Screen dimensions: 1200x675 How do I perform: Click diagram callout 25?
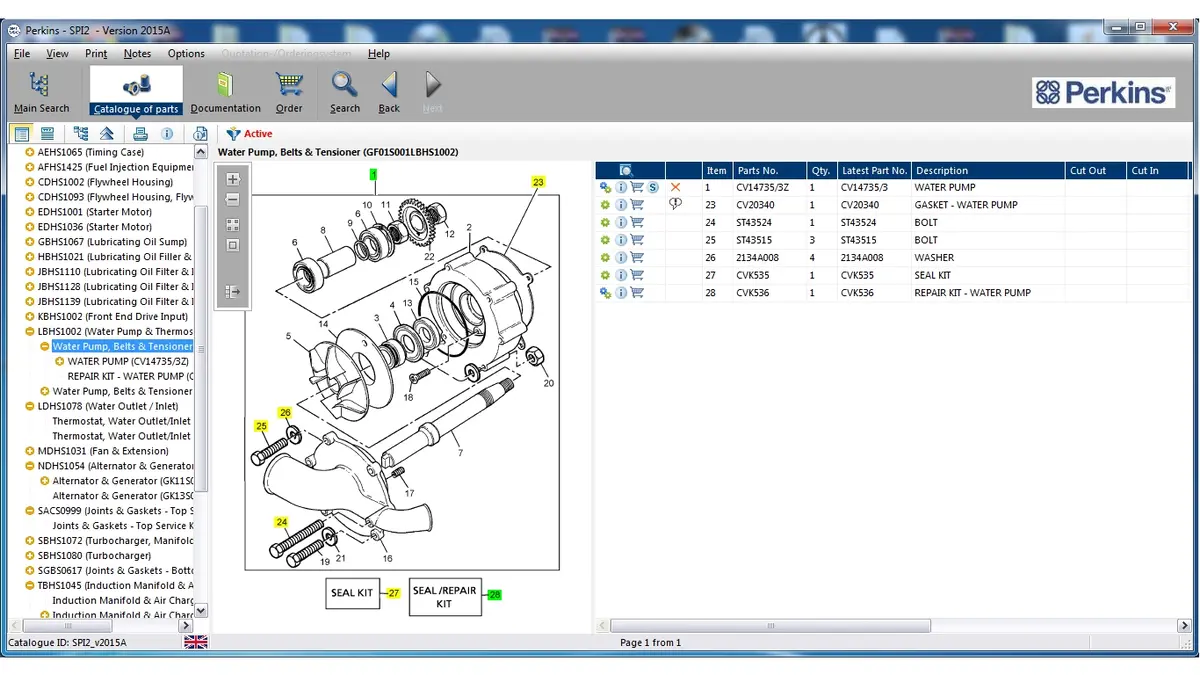[x=262, y=426]
